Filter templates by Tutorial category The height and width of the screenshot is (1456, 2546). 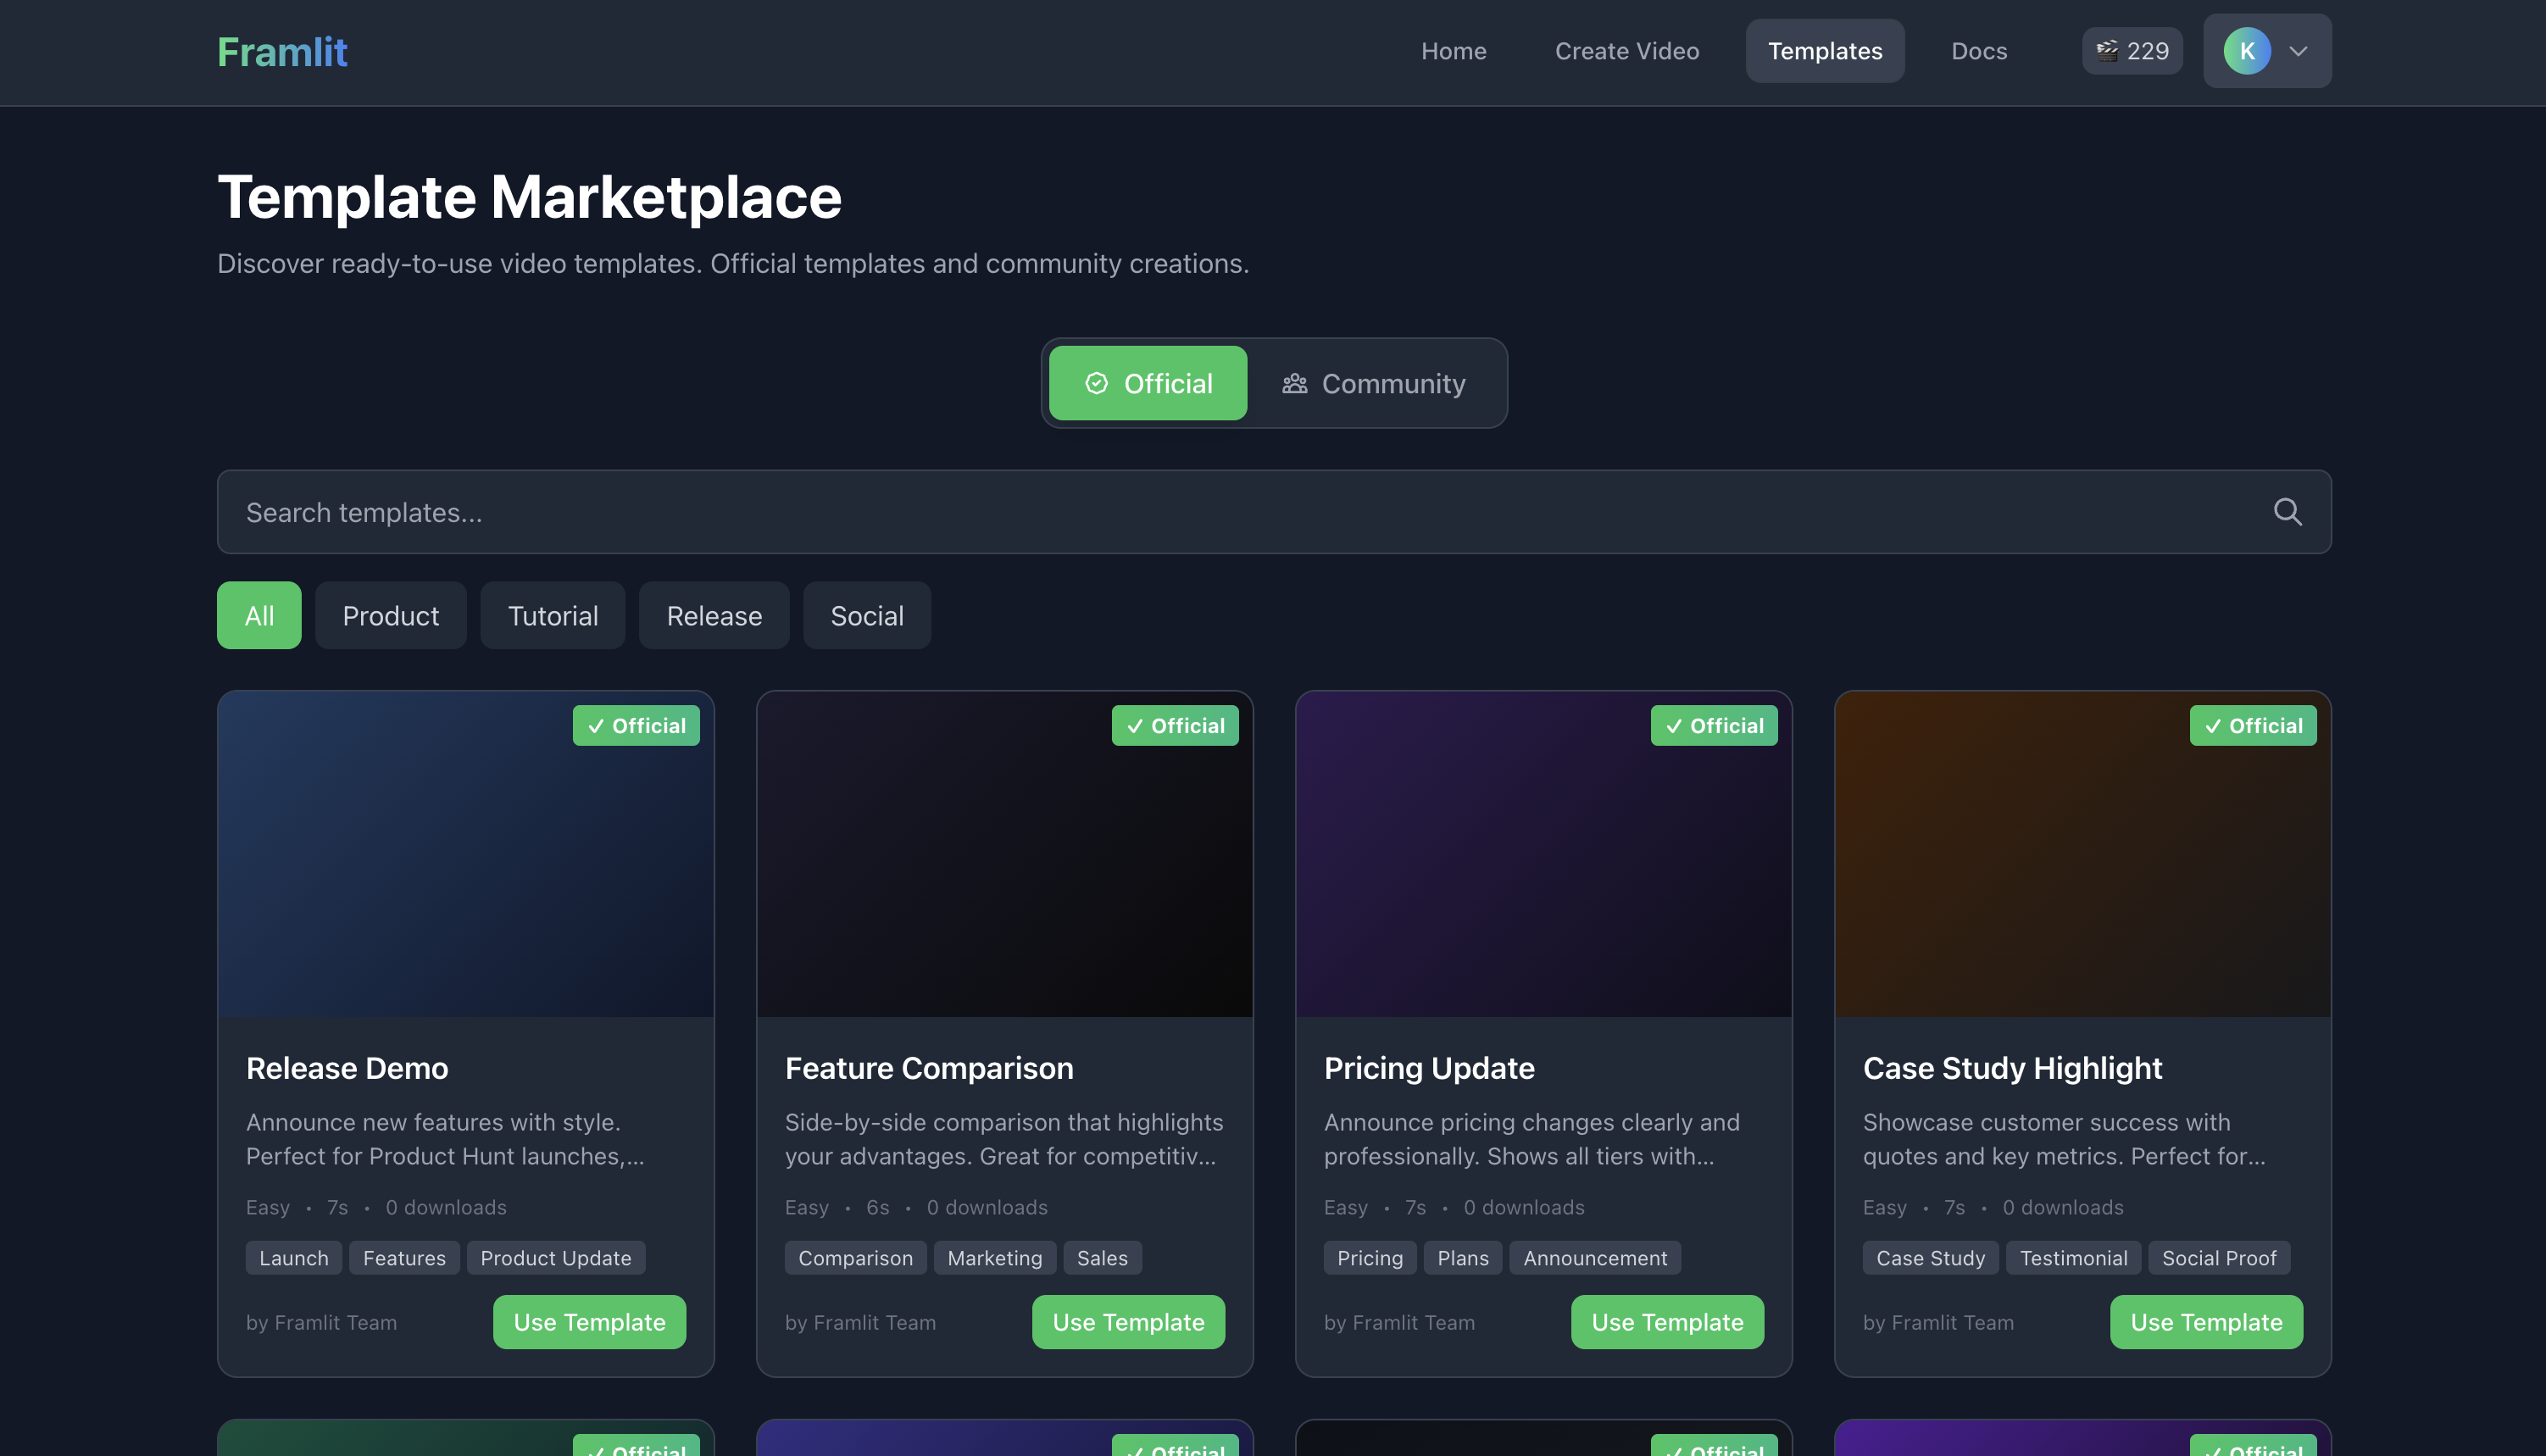[552, 616]
